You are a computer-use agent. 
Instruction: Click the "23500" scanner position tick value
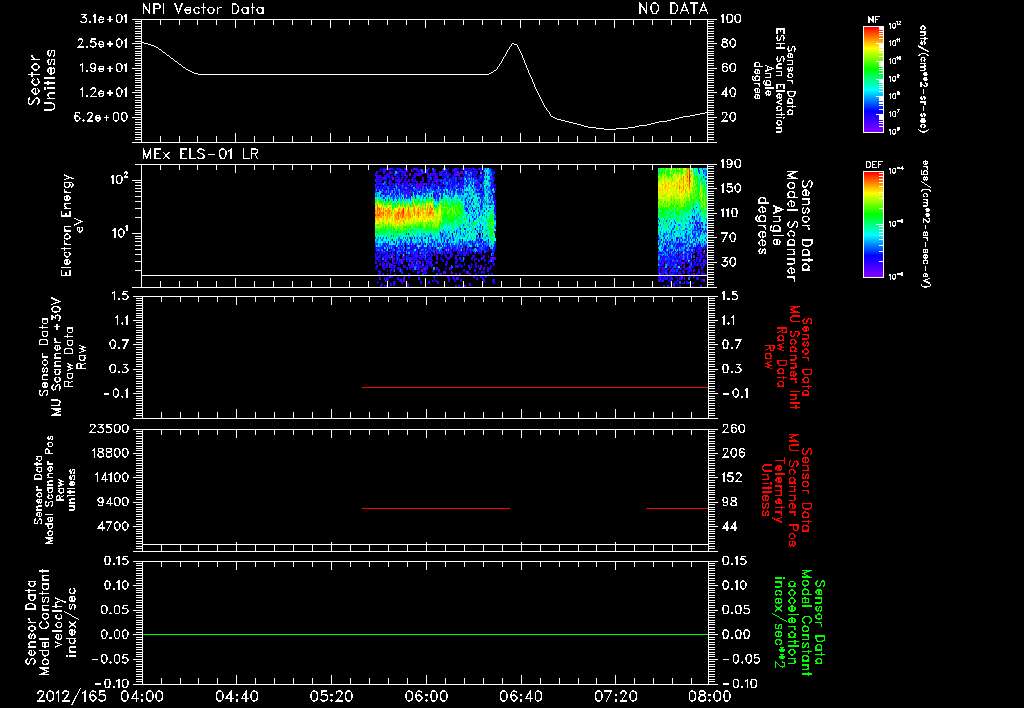point(108,429)
